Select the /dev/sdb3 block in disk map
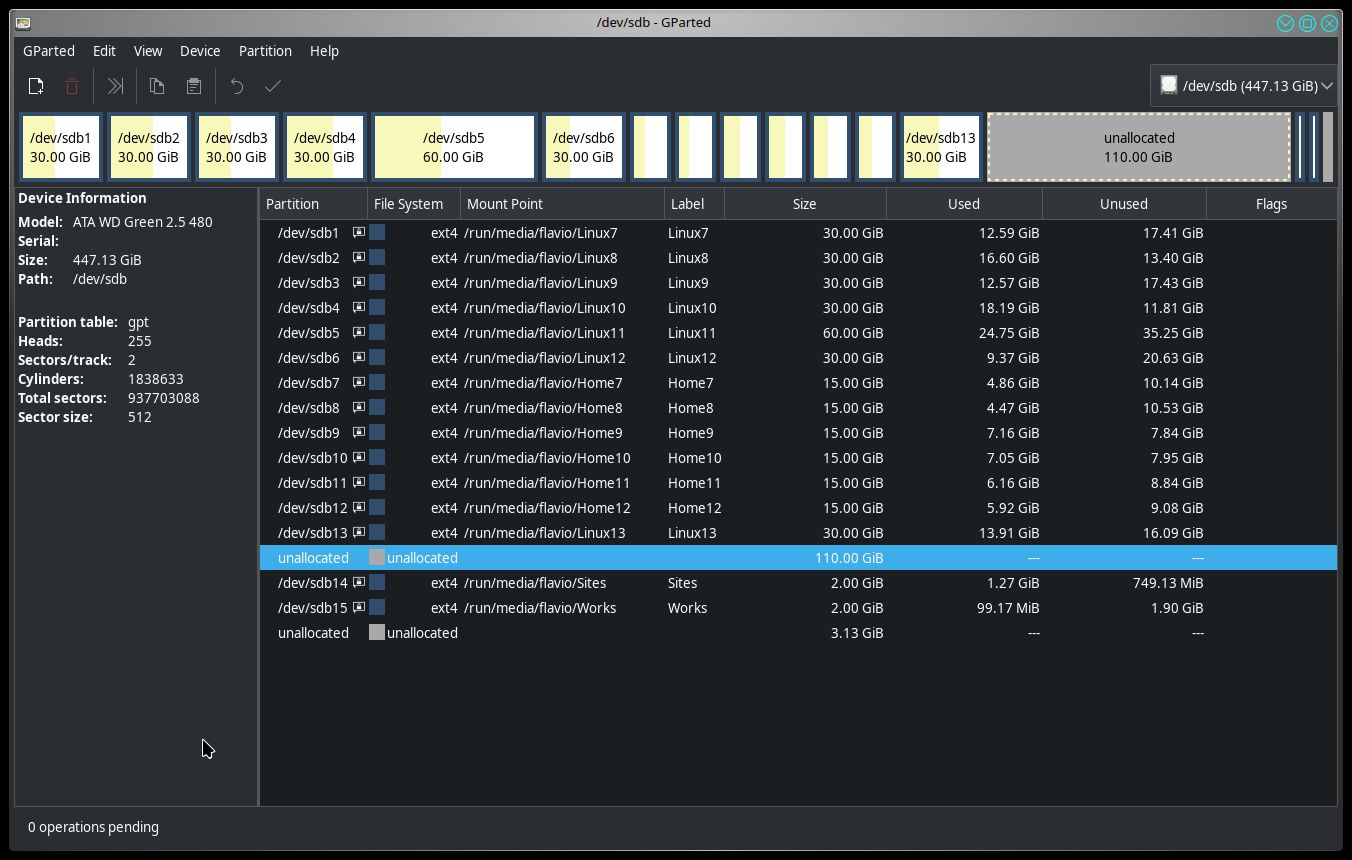1352x860 pixels. [236, 147]
